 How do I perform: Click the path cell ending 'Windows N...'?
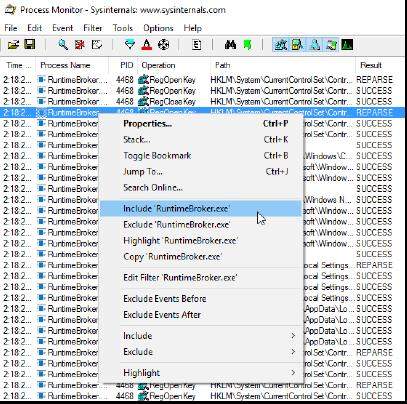coord(328,200)
